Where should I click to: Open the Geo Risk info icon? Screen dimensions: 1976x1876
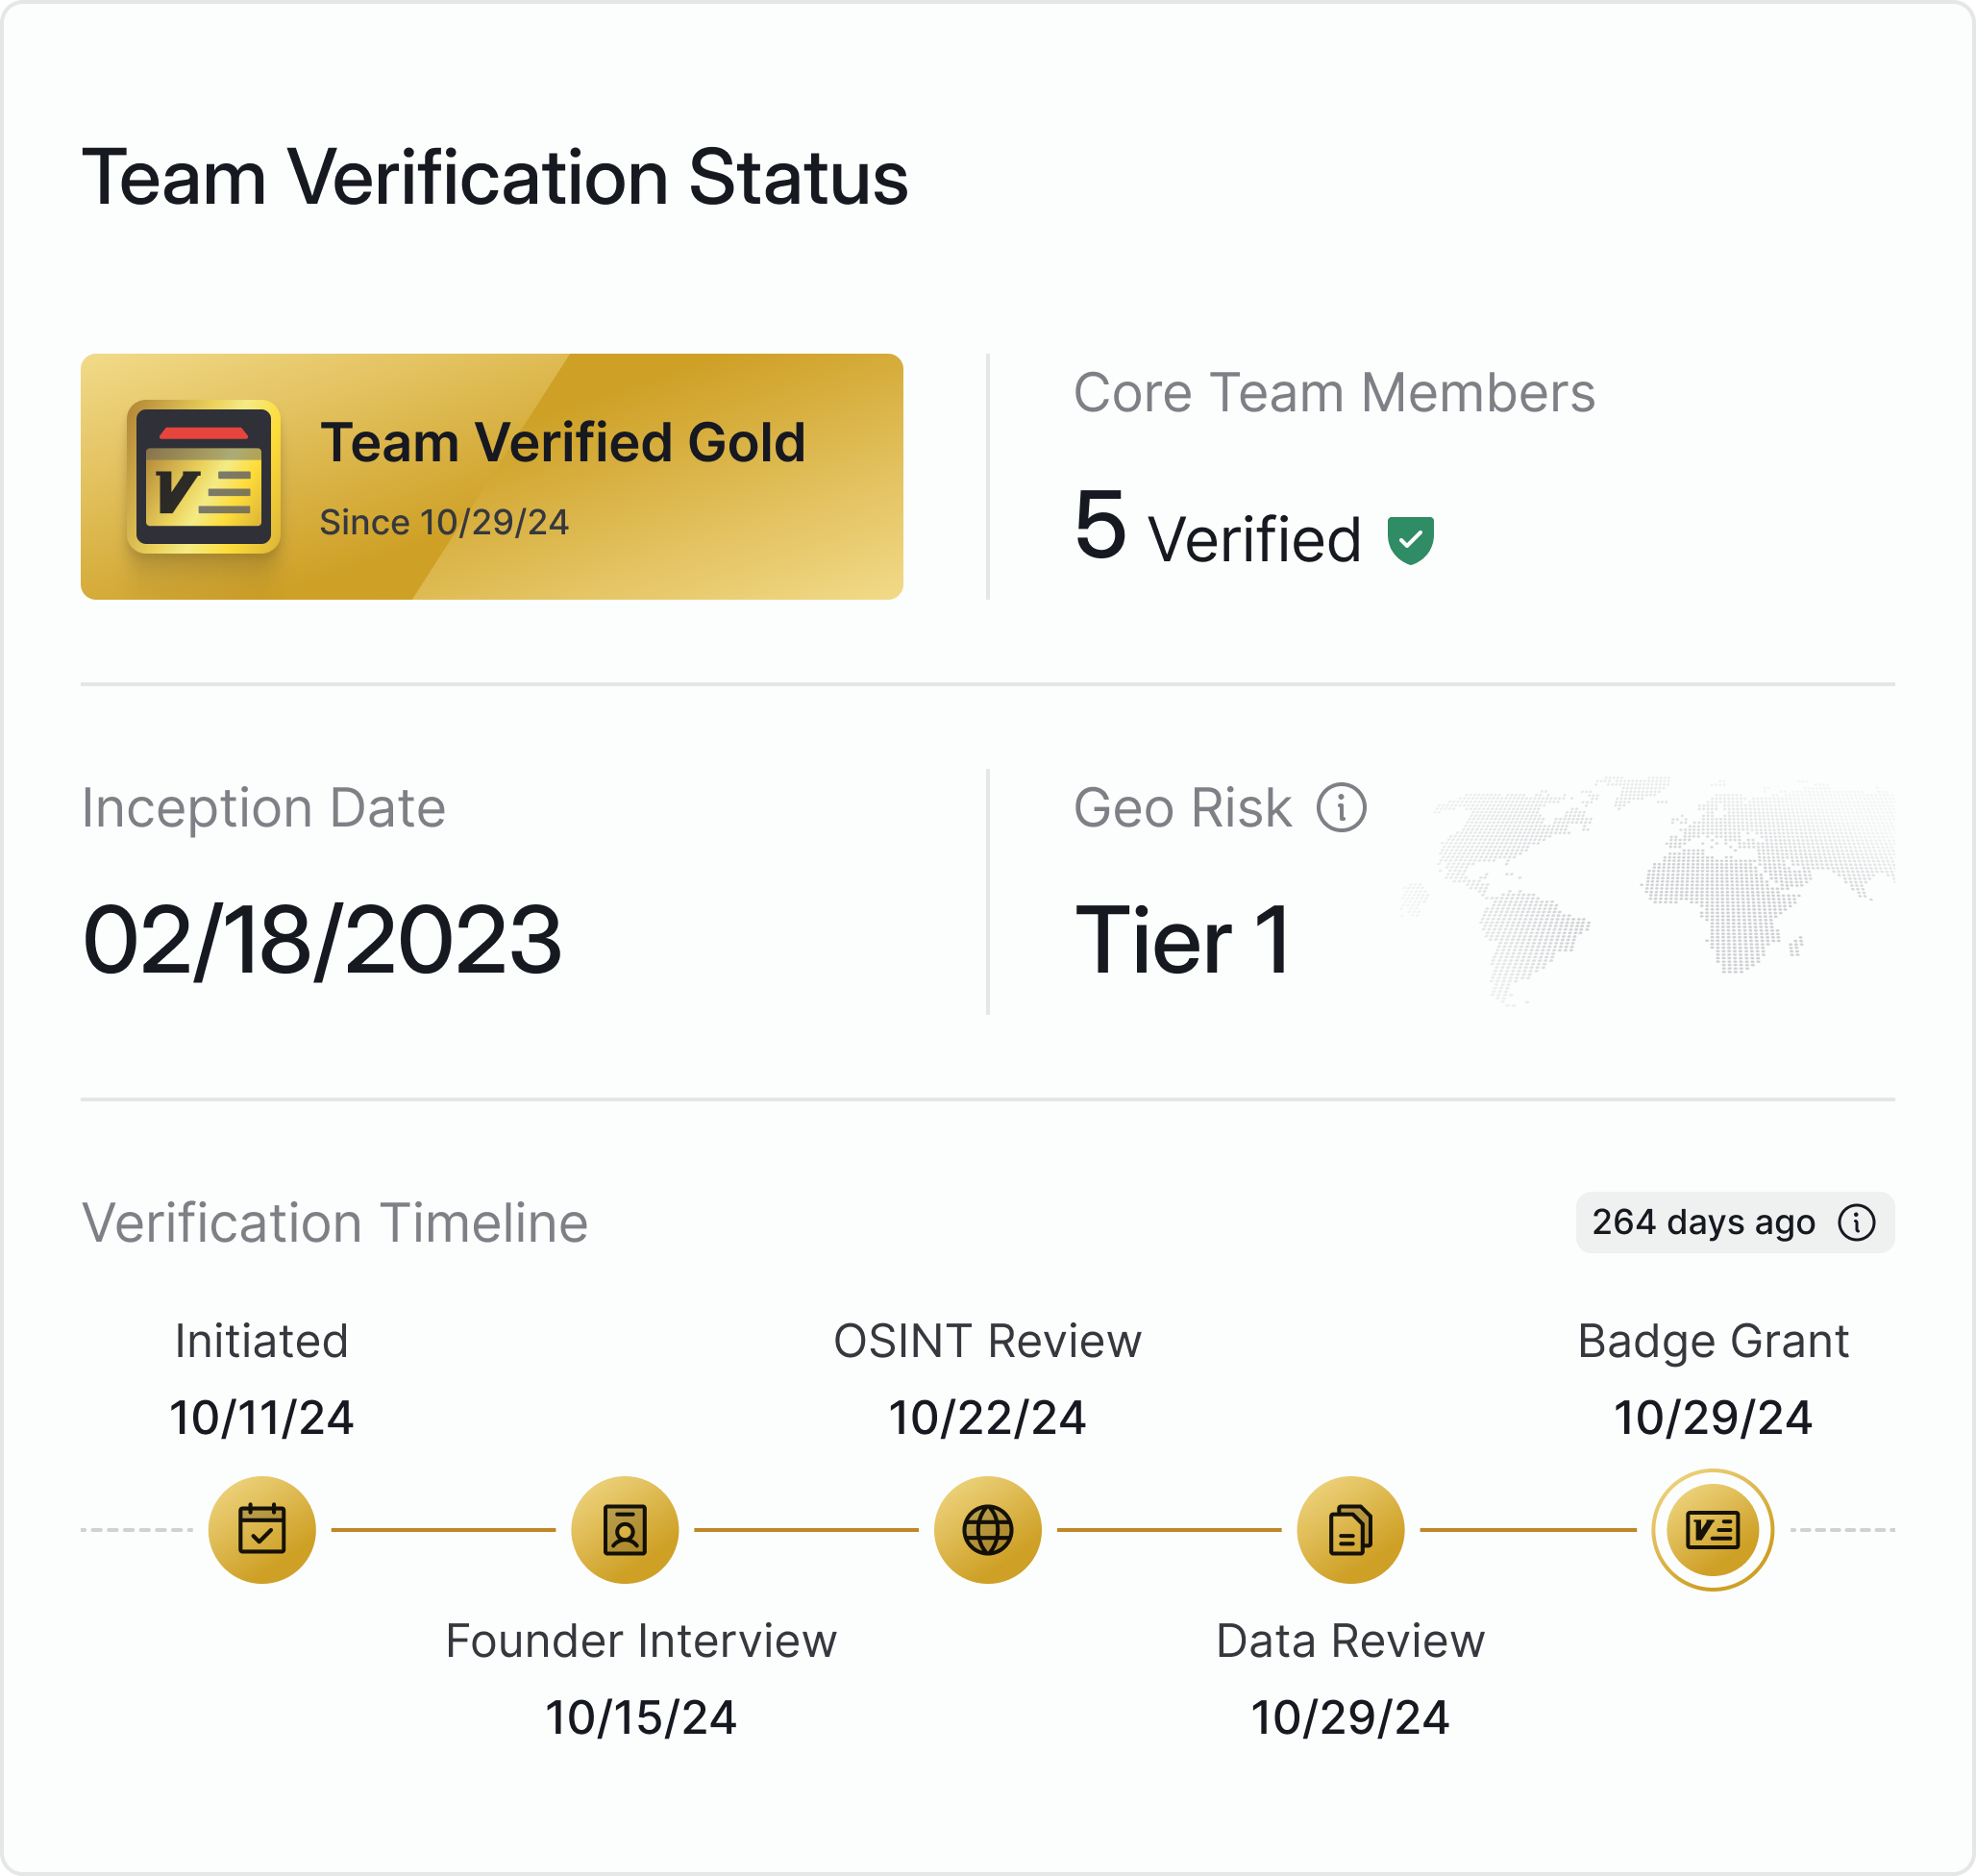[1341, 808]
